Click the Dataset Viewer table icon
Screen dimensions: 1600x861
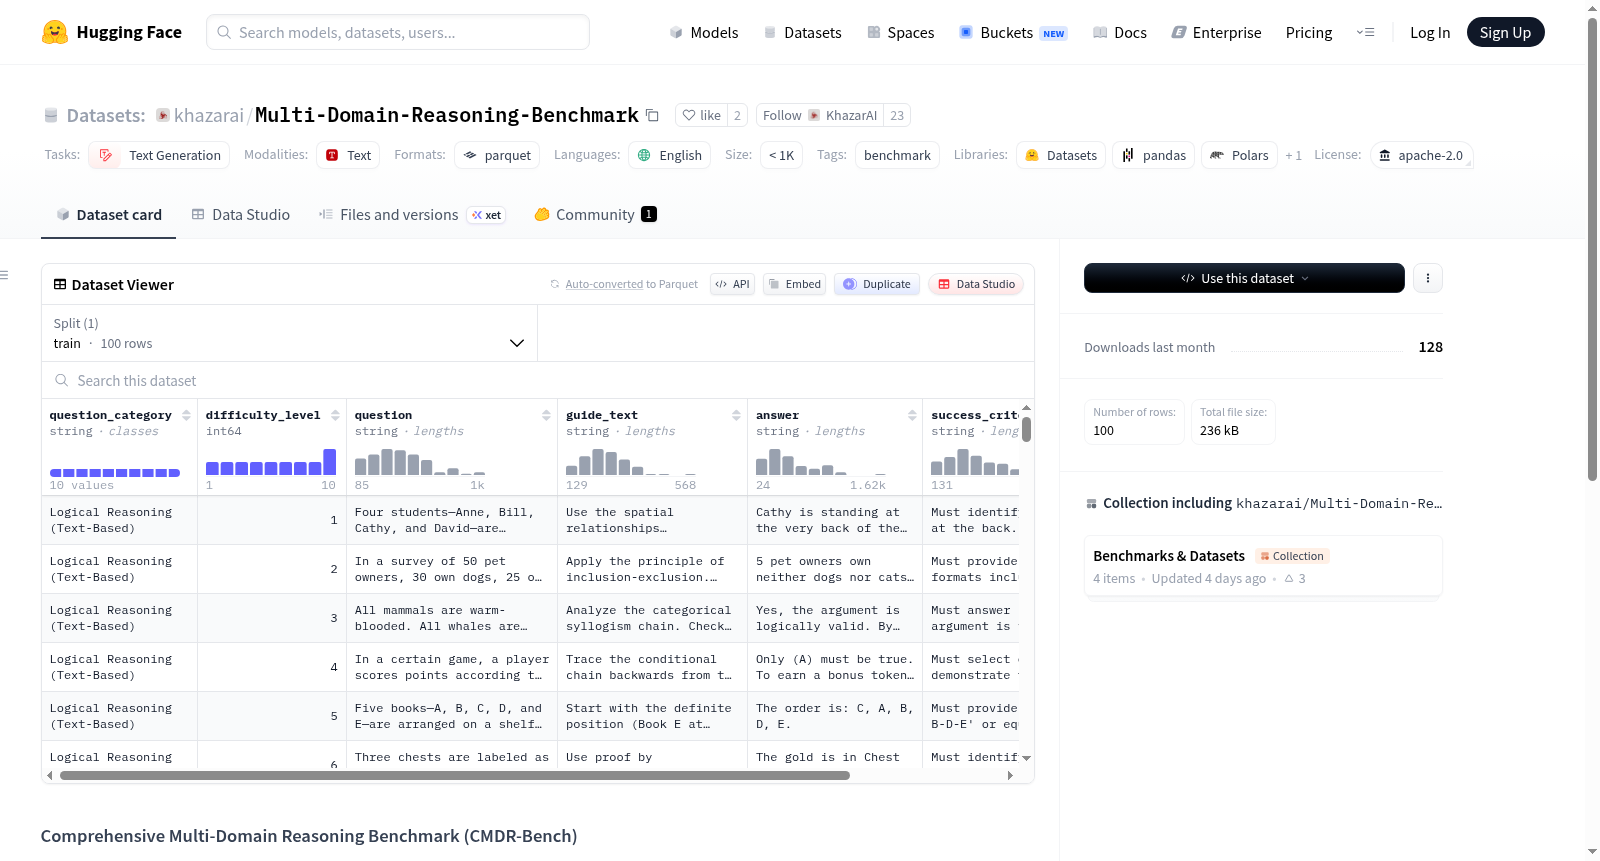coord(60,285)
